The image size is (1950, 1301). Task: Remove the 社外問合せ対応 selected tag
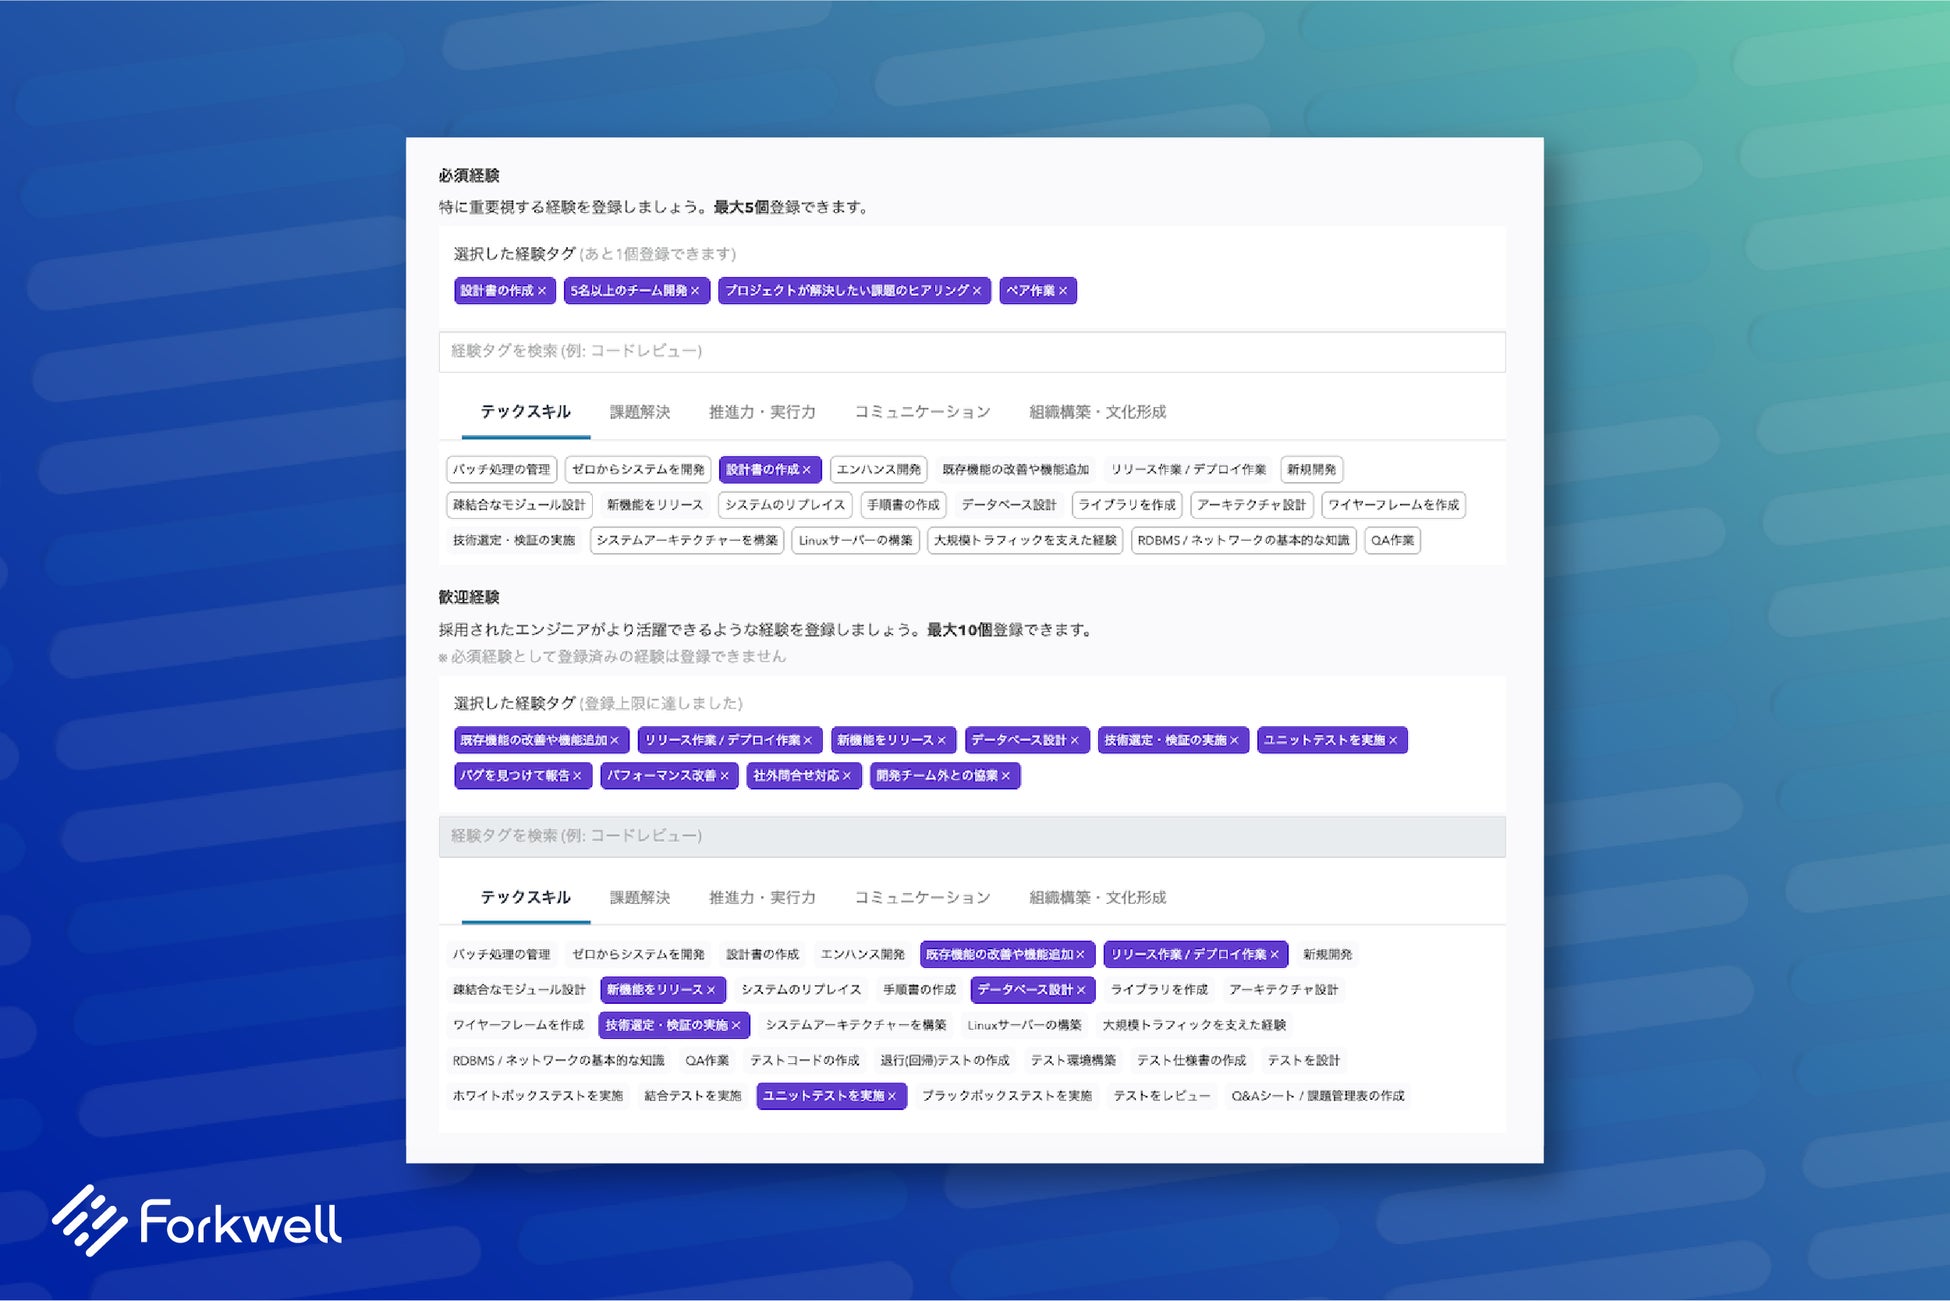(847, 776)
